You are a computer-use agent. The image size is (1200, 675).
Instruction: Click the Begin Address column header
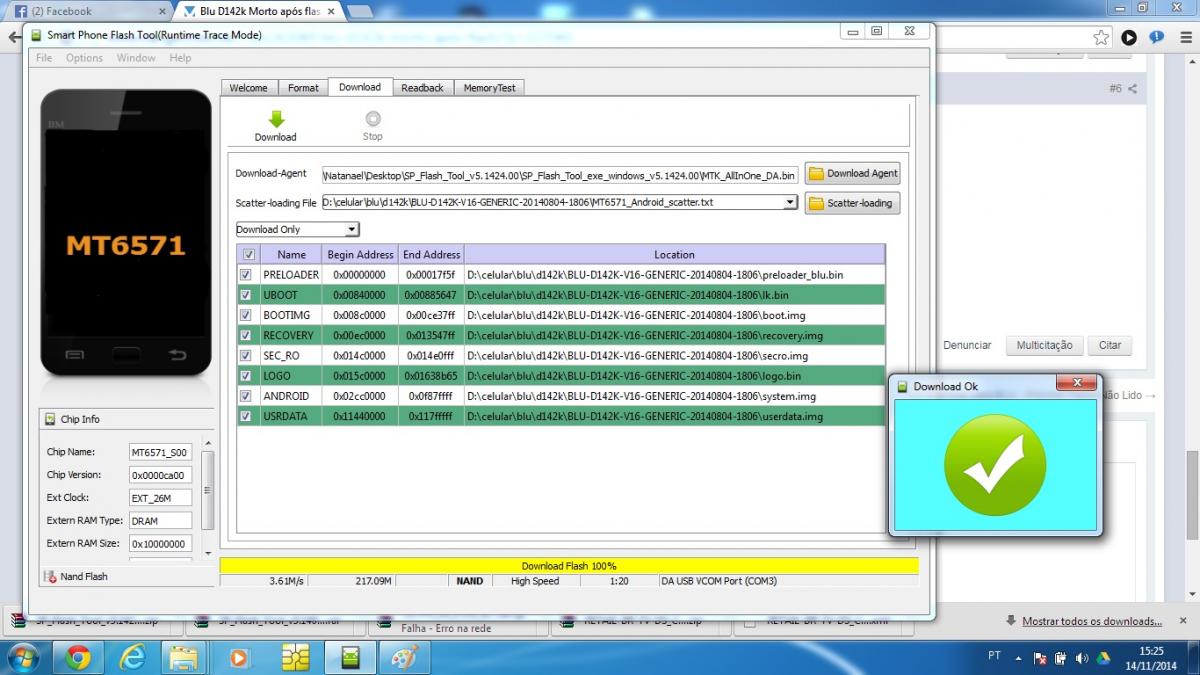pos(361,255)
